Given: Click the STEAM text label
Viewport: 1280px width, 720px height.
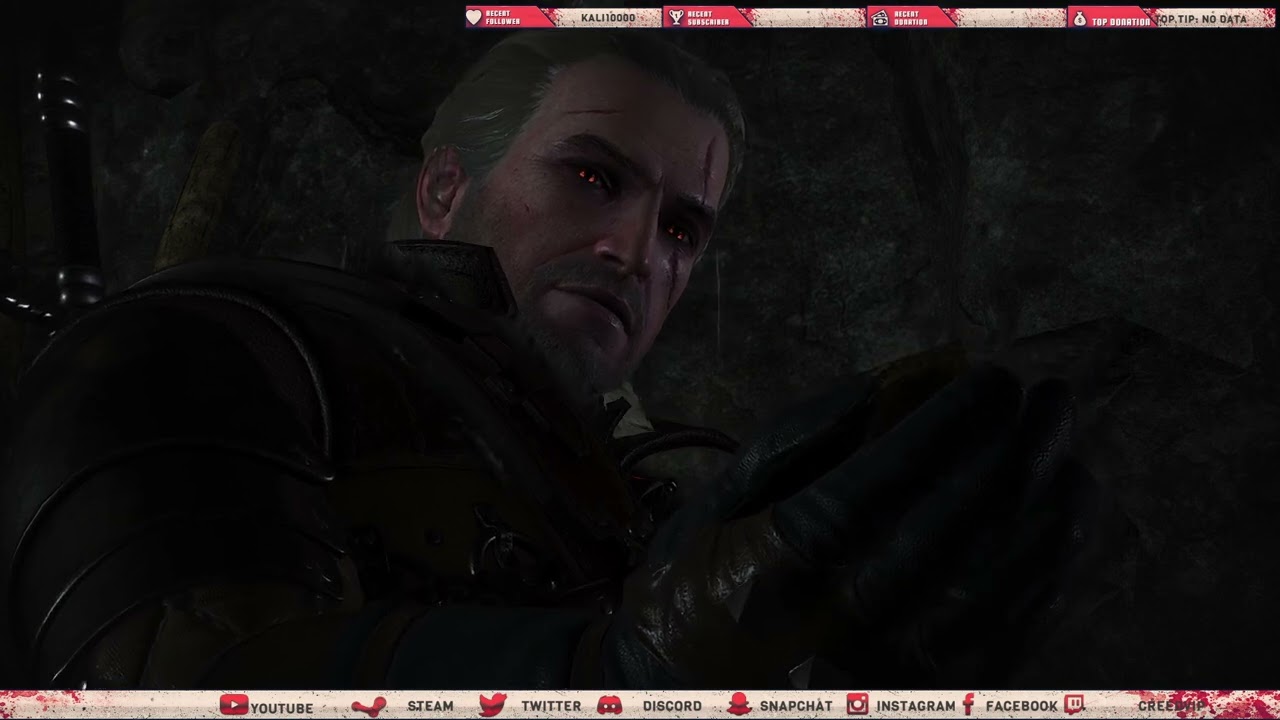Looking at the screenshot, I should [430, 706].
